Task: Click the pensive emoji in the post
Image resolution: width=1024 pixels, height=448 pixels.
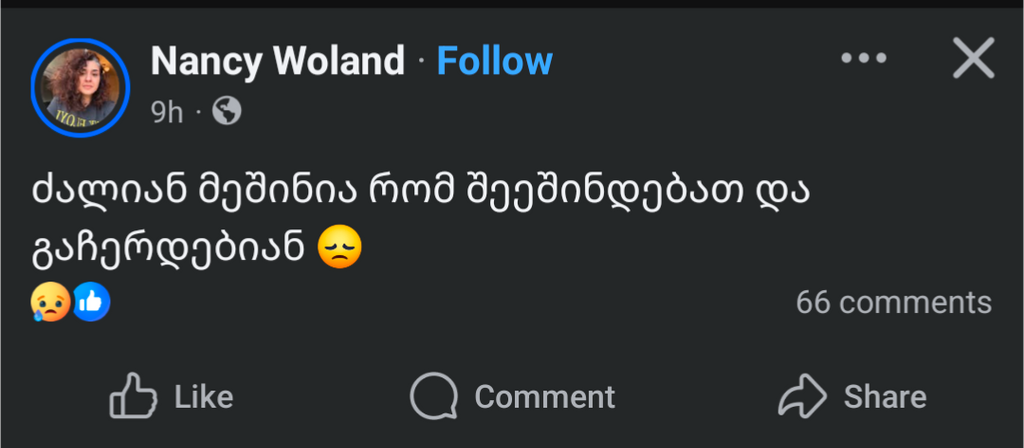Action: click(338, 247)
